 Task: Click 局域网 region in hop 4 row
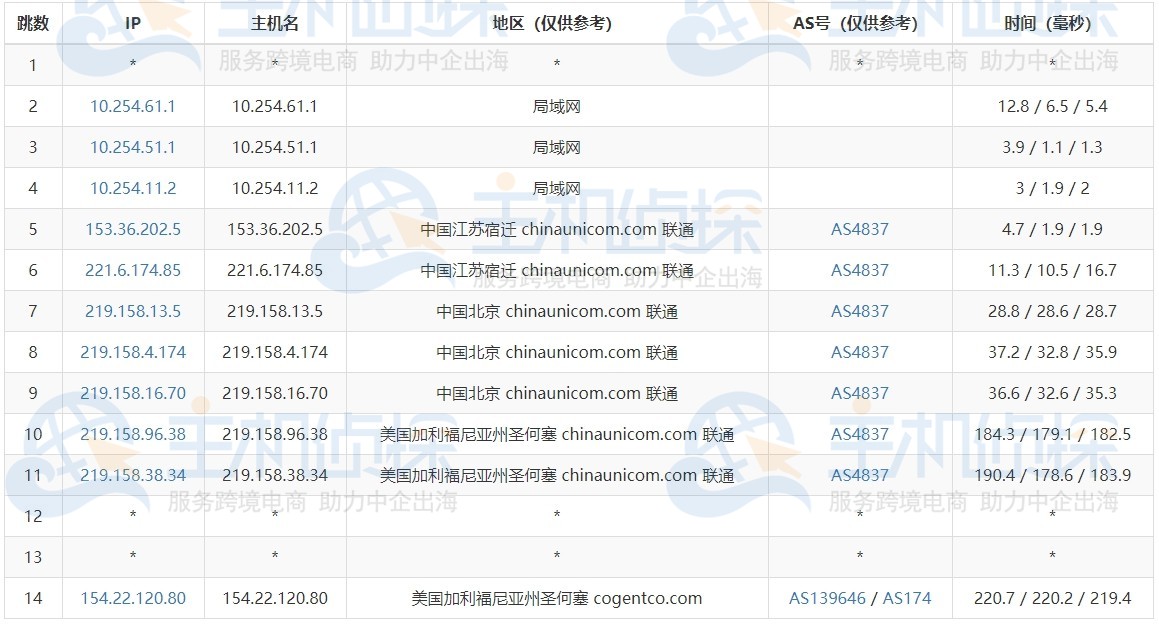[x=557, y=189]
